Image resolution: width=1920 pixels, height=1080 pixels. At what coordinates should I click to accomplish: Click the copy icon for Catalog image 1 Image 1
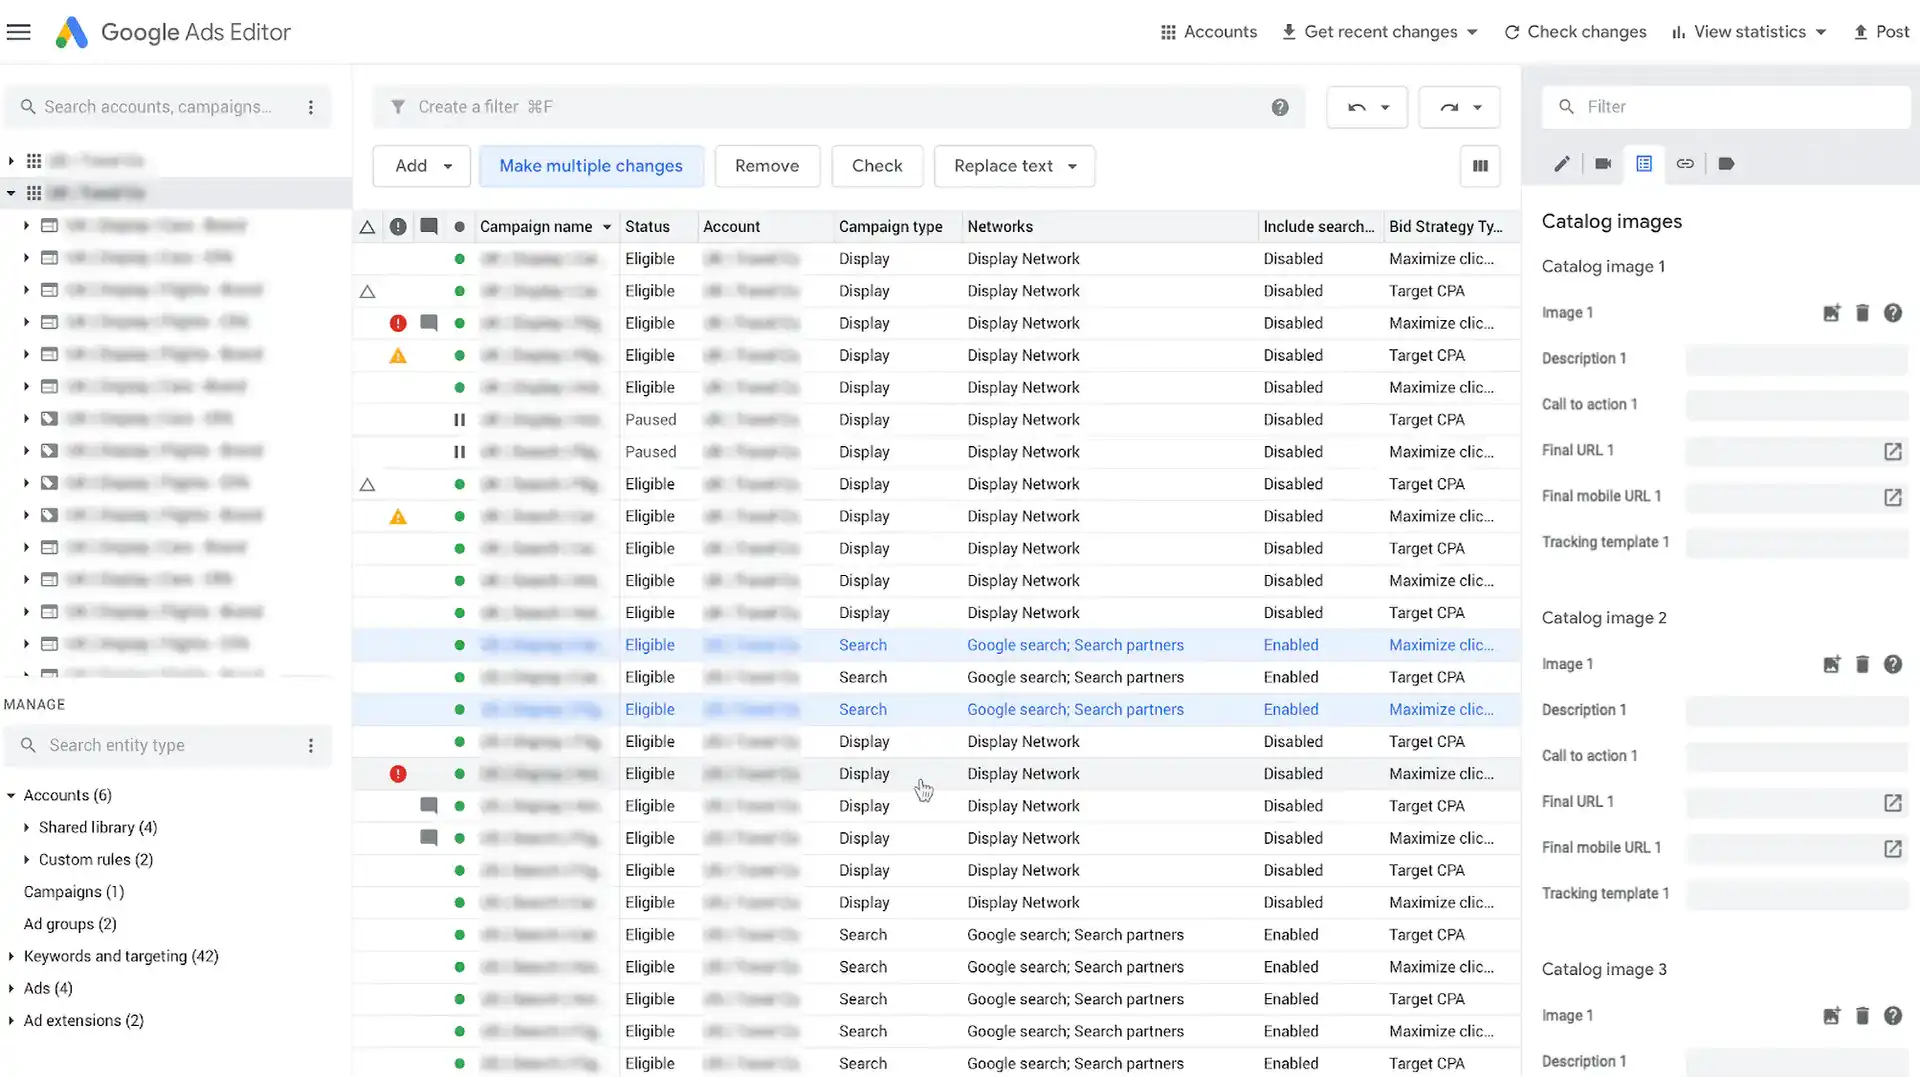[1830, 313]
